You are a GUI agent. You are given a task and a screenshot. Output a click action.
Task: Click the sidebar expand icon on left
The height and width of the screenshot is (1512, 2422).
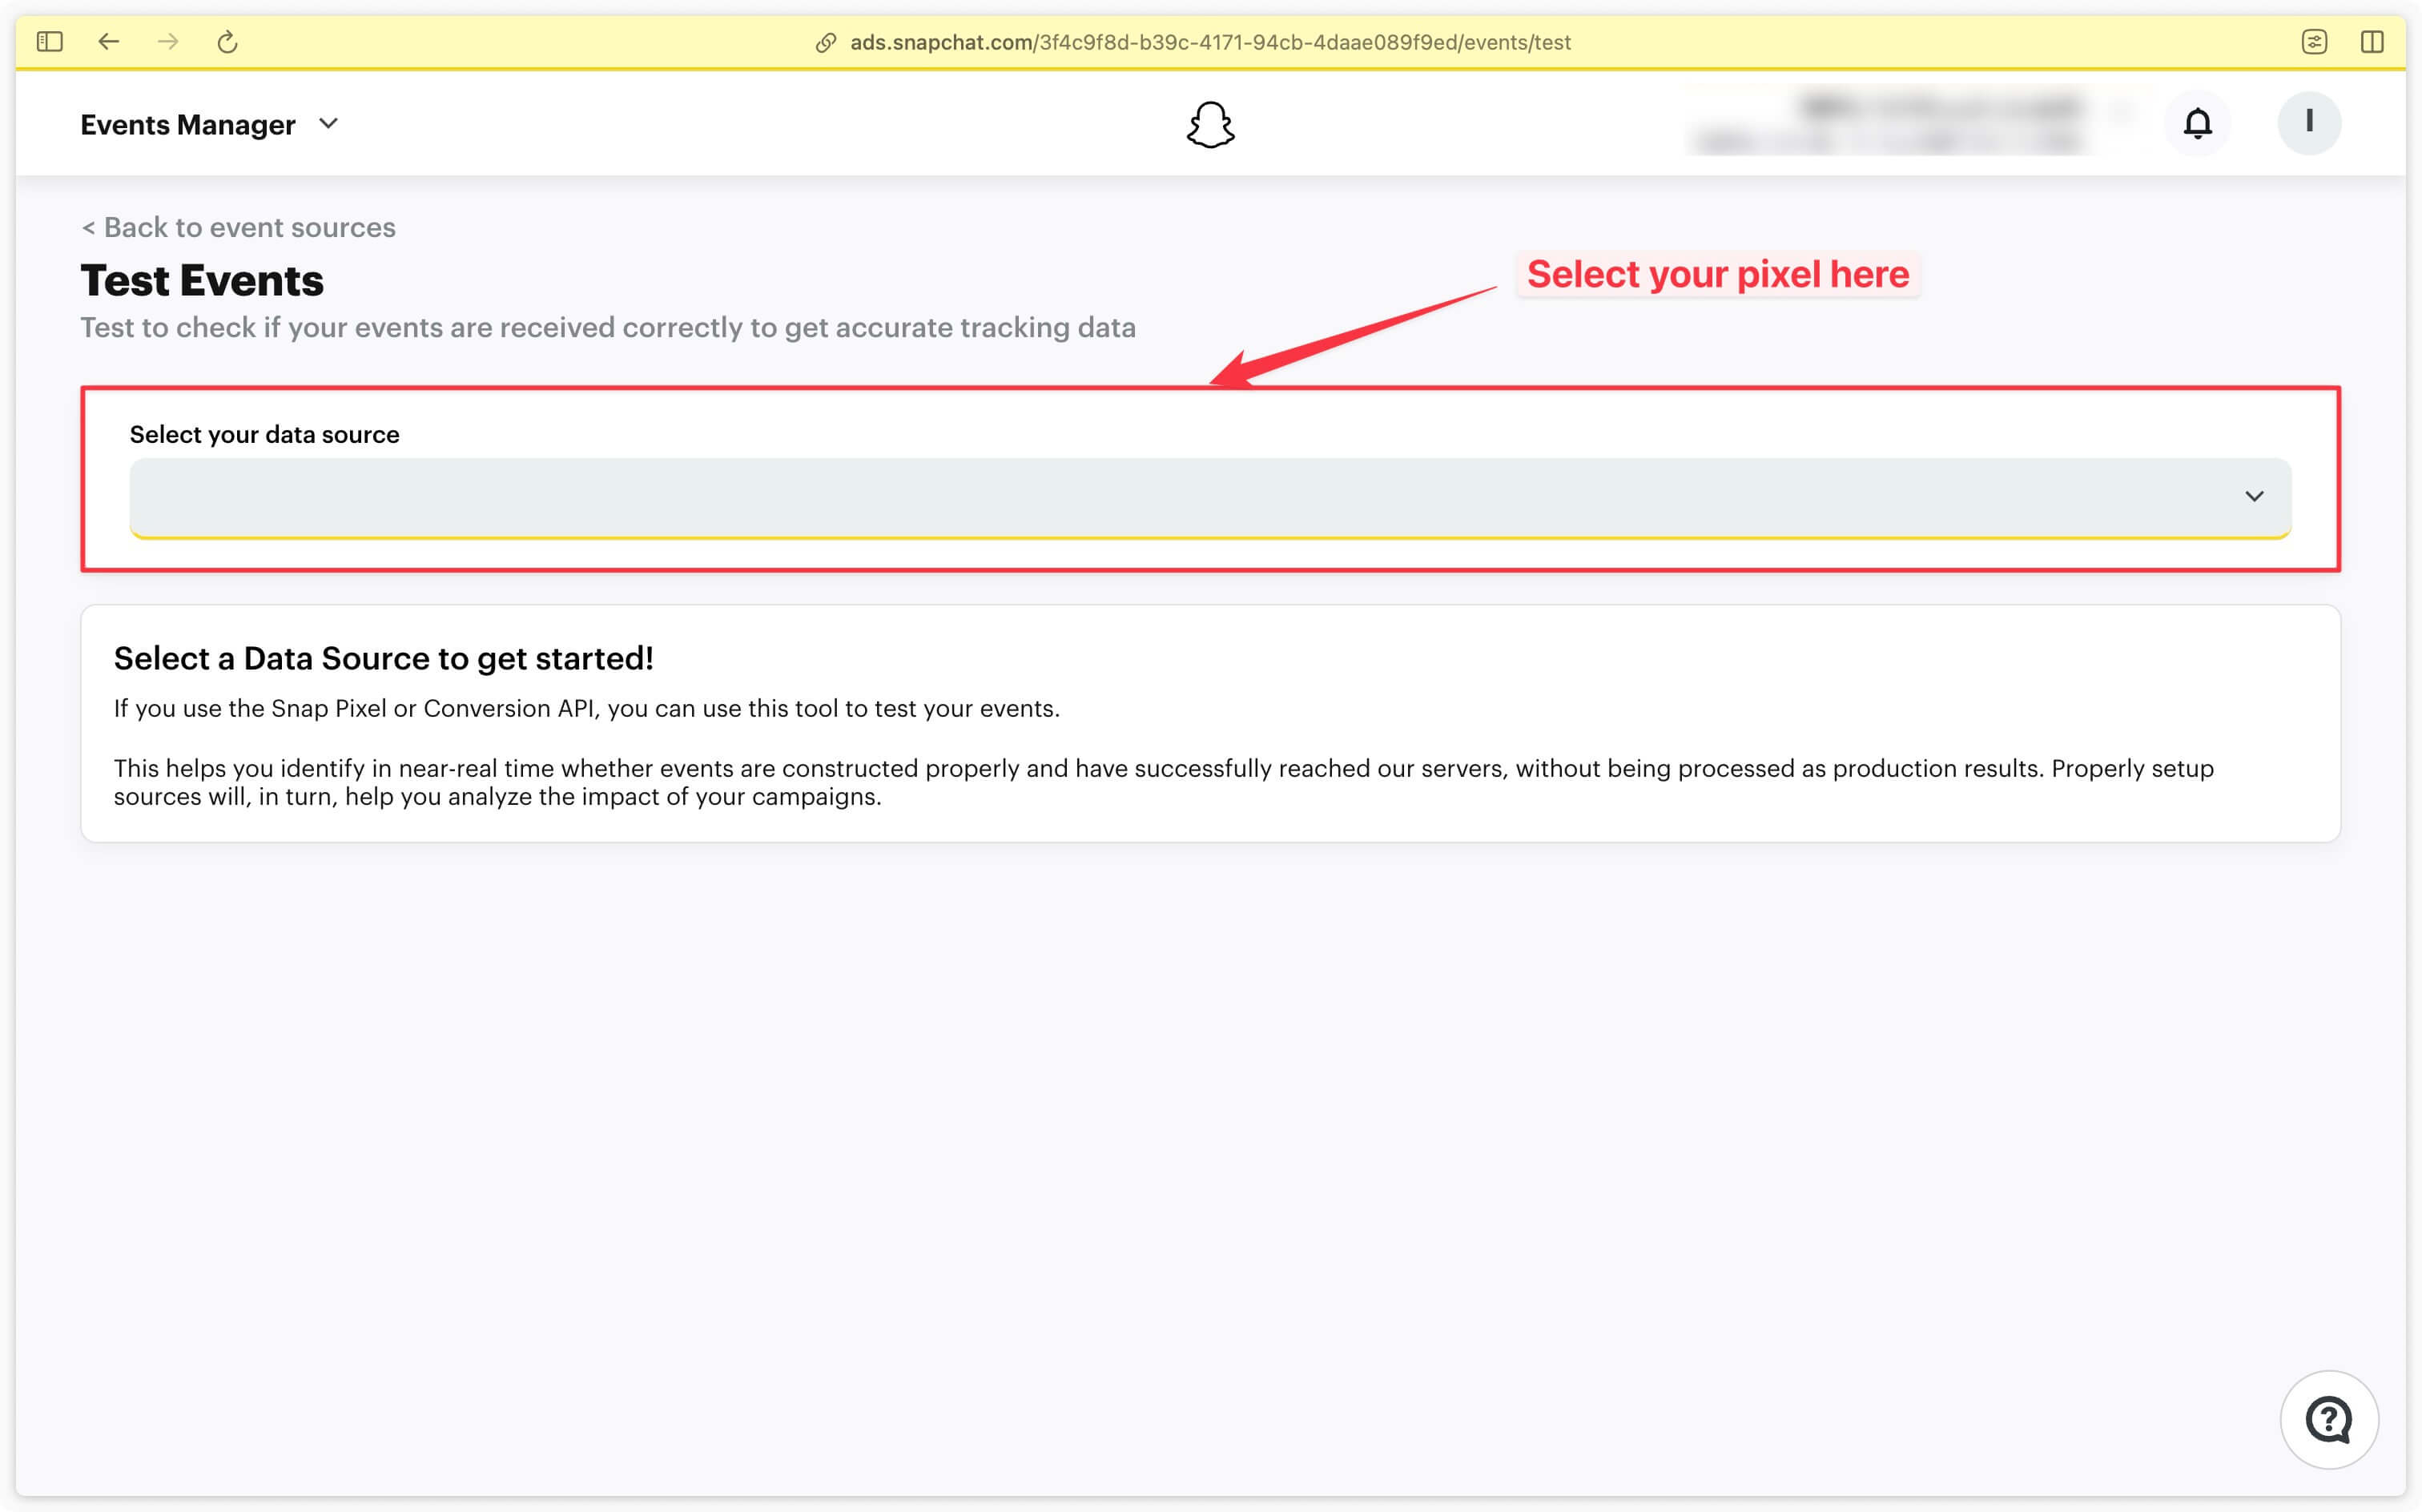point(50,40)
